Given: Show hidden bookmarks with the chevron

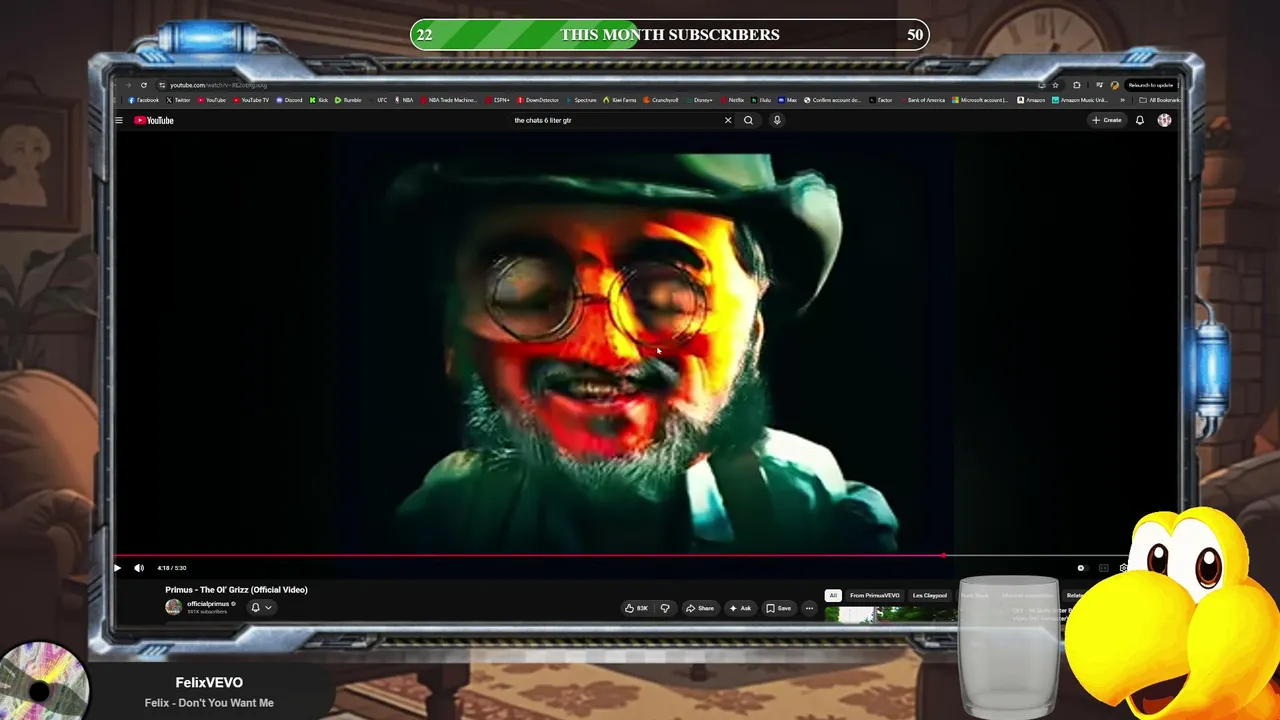Looking at the screenshot, I should click(x=1122, y=100).
